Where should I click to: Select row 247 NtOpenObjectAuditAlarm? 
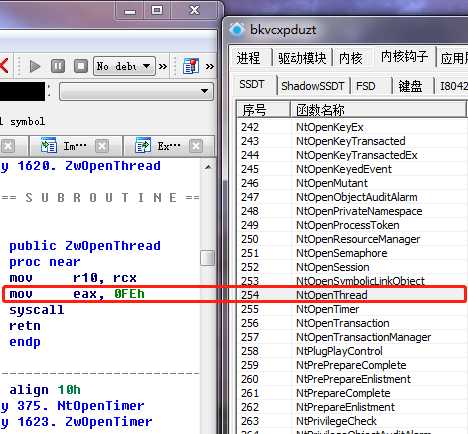point(352,197)
